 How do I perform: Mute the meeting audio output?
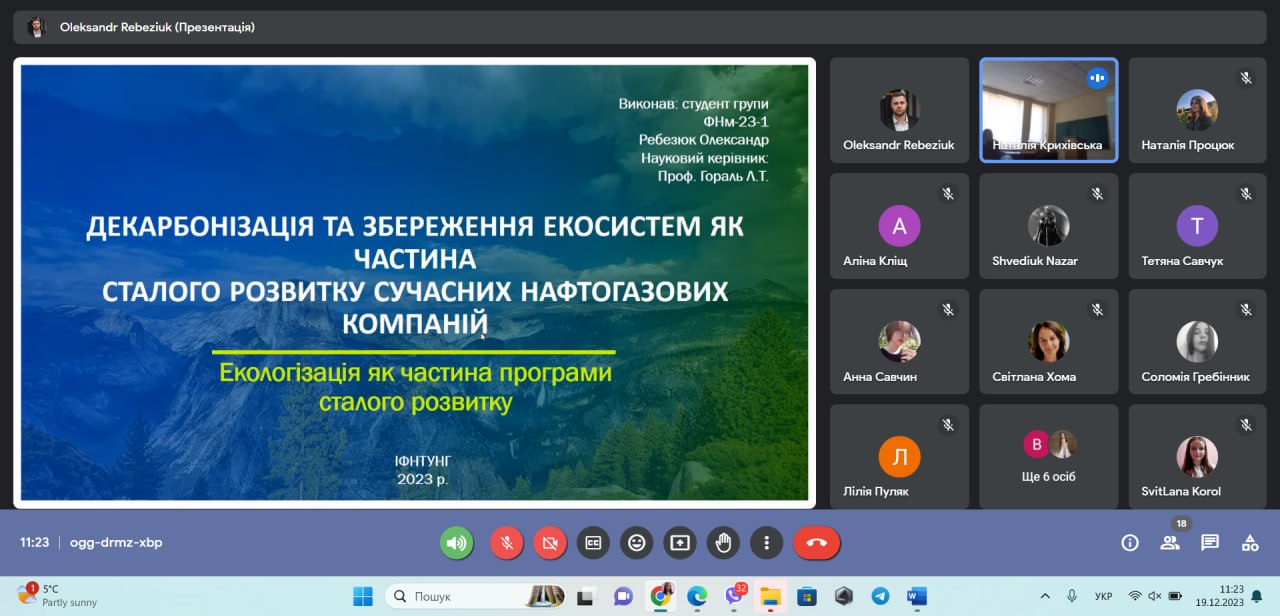[x=457, y=542]
